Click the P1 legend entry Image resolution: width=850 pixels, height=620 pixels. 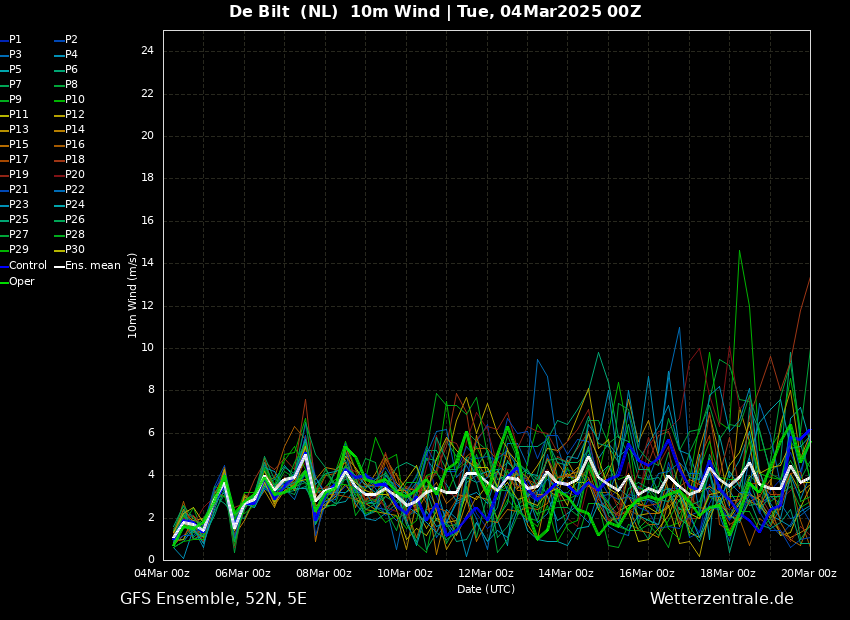[x=11, y=40]
